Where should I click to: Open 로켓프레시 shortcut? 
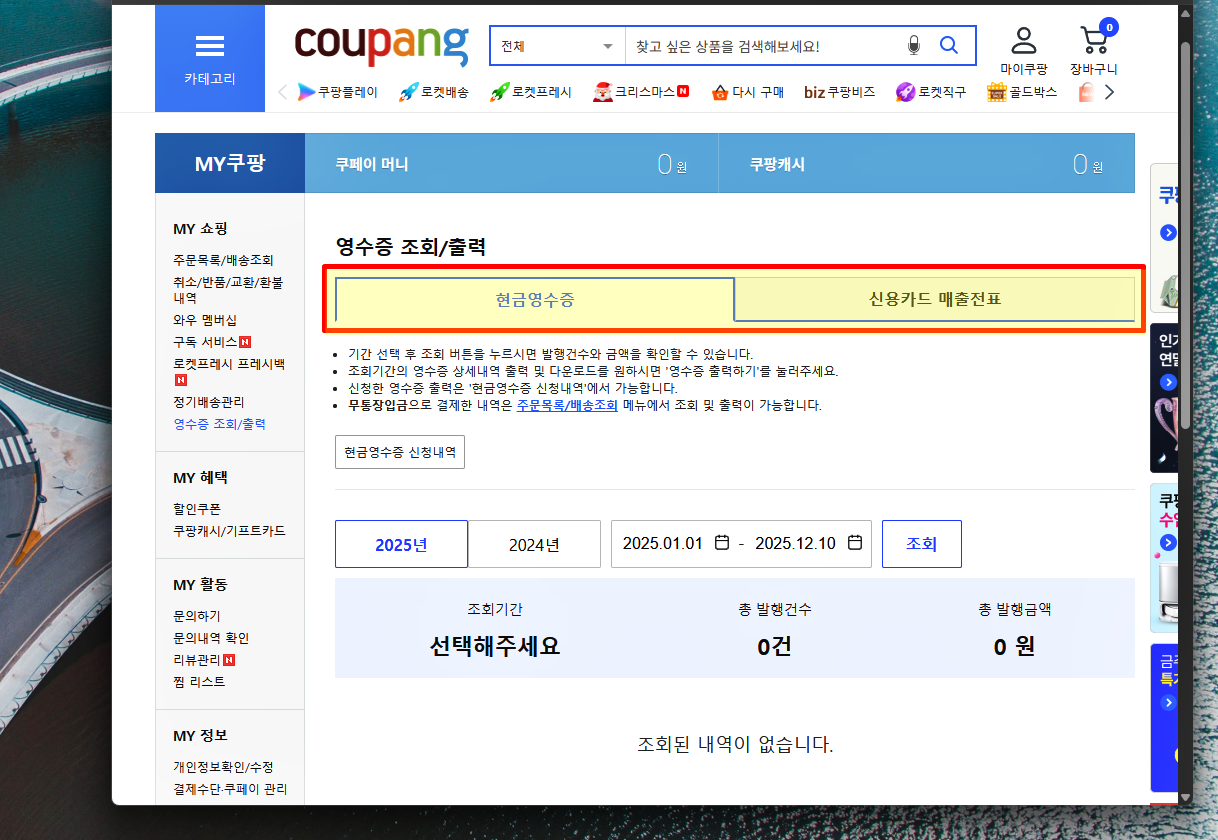(530, 92)
